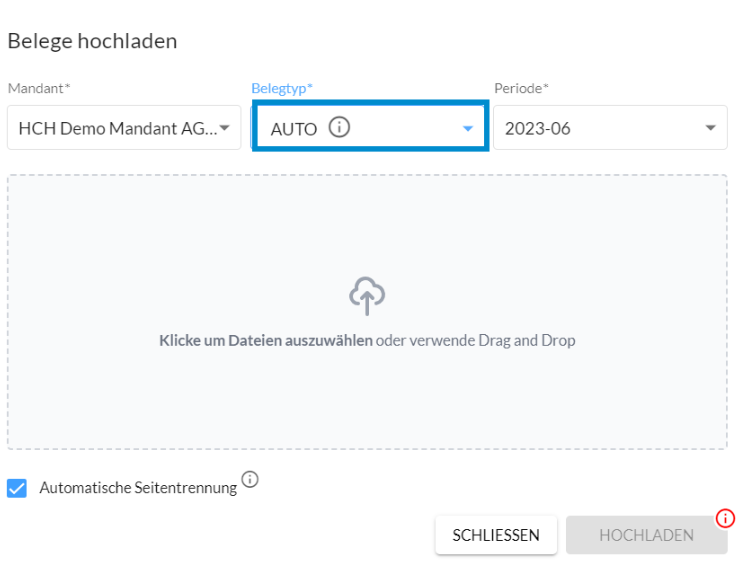Viewport: 738px width, 563px height.
Task: Open the Belegtyp dropdown blue arrow
Action: 467,128
